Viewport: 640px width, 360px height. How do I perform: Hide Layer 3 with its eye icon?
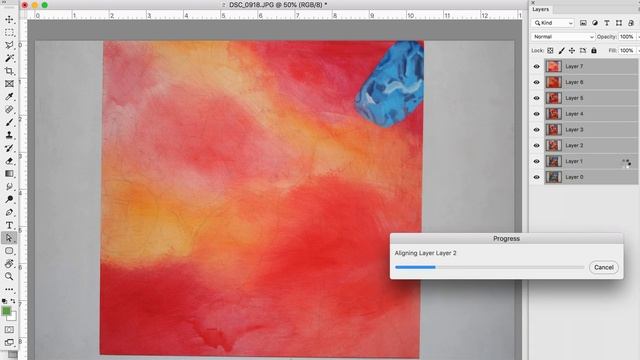(x=536, y=130)
